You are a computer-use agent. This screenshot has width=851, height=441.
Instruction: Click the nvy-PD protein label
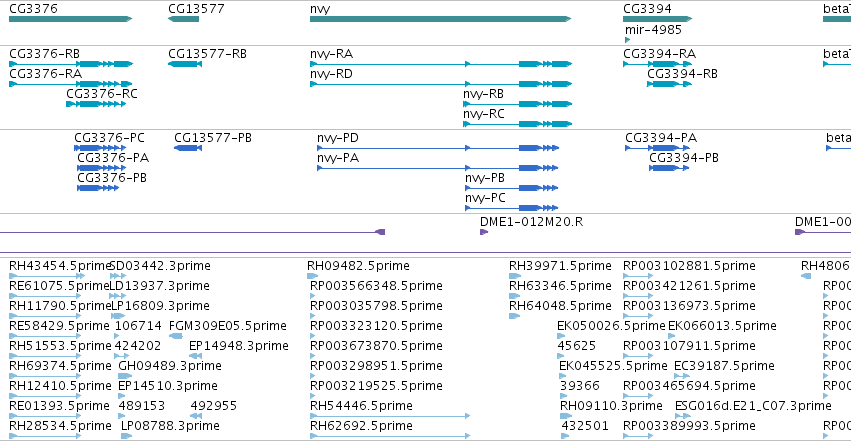pyautogui.click(x=338, y=138)
